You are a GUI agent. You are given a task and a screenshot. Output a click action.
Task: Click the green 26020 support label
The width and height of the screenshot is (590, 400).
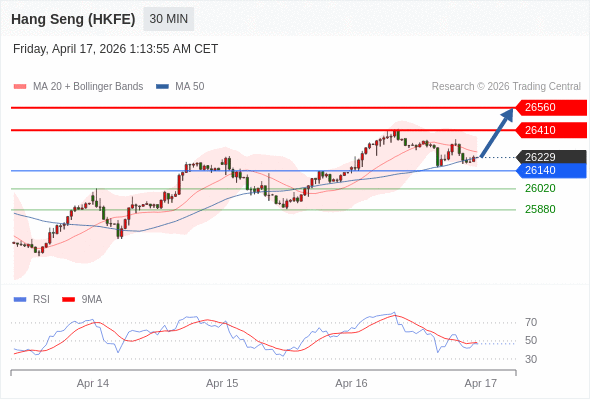point(540,188)
